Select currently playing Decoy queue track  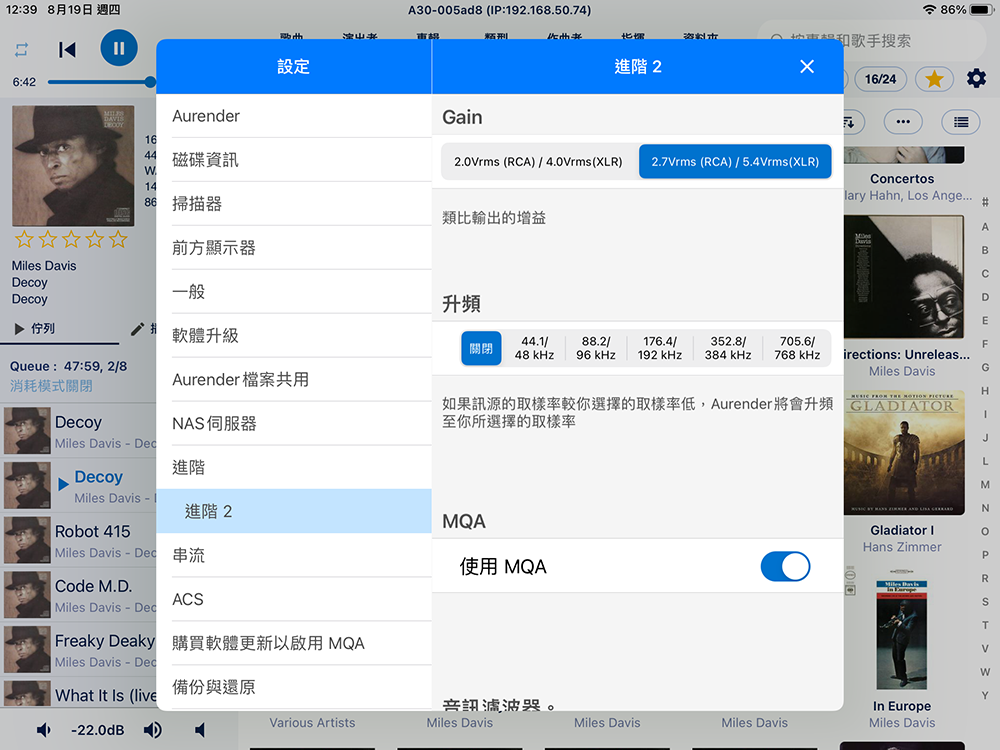point(78,486)
